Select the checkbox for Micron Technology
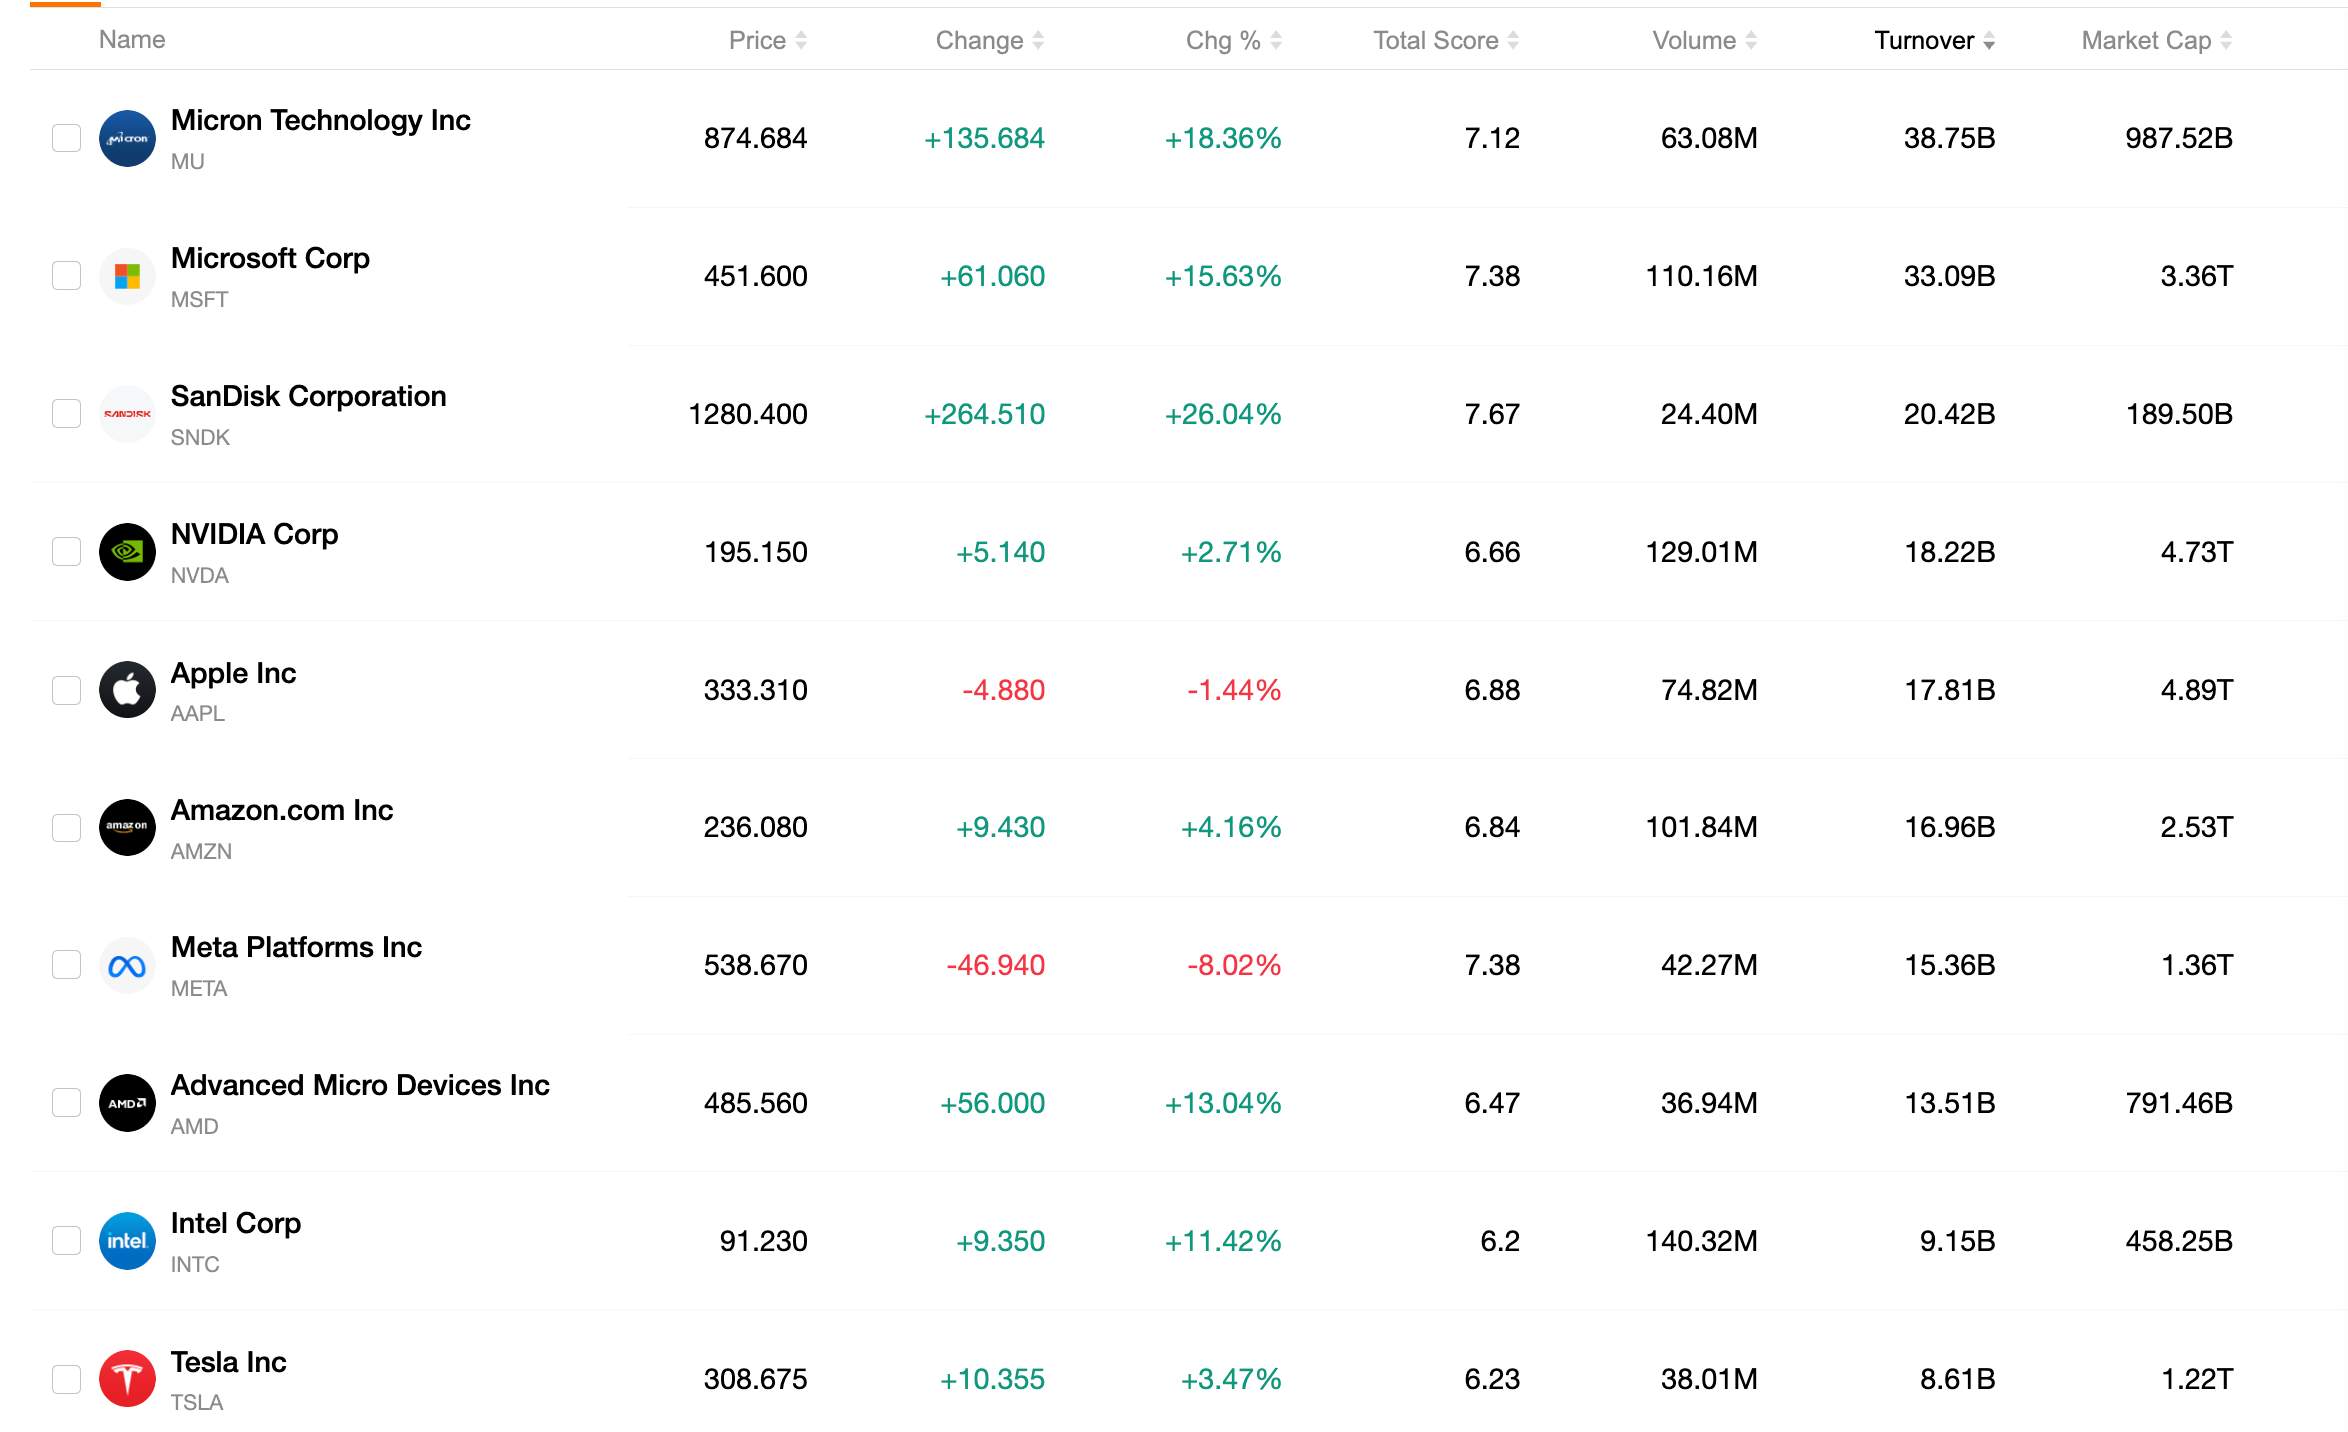This screenshot has width=2348, height=1432. [66, 138]
